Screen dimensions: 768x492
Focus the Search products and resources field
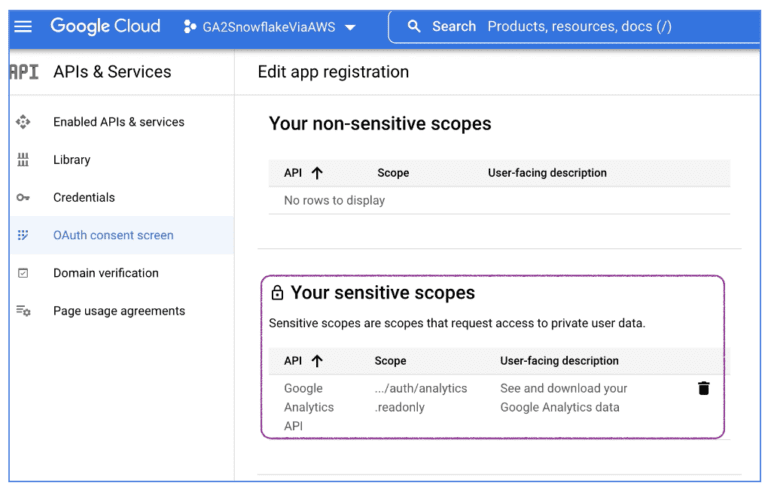tap(573, 26)
